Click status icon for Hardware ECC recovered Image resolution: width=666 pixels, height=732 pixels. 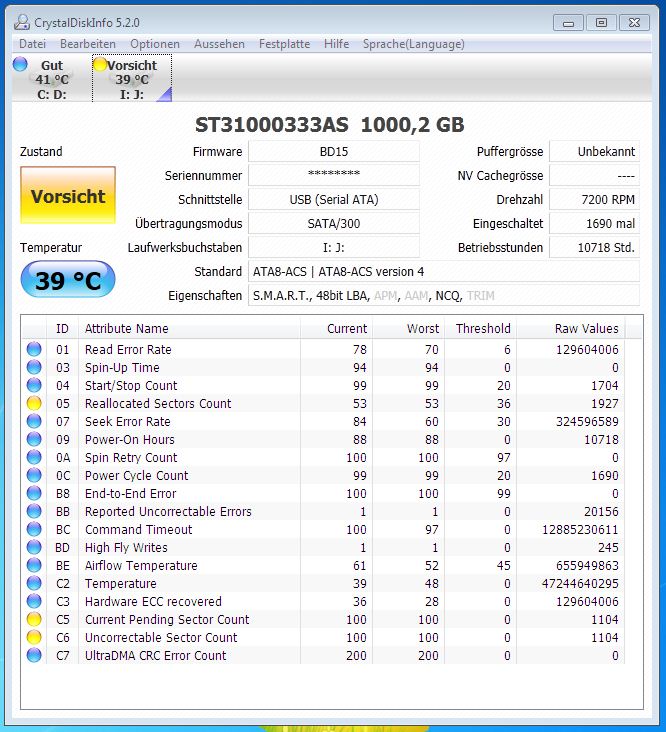coord(34,601)
